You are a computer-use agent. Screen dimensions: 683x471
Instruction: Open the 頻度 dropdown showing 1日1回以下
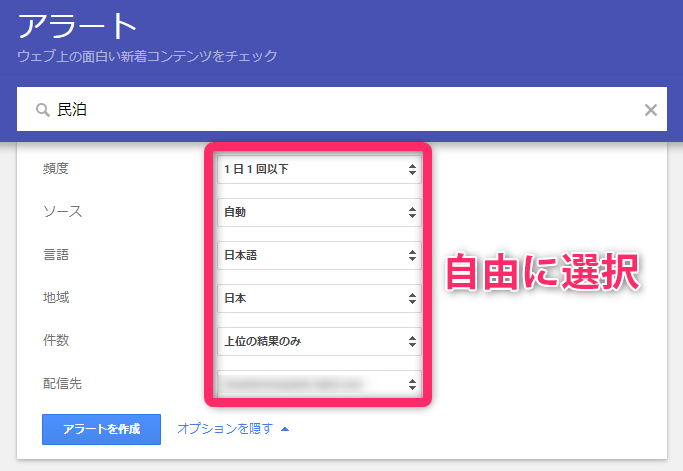tap(319, 169)
